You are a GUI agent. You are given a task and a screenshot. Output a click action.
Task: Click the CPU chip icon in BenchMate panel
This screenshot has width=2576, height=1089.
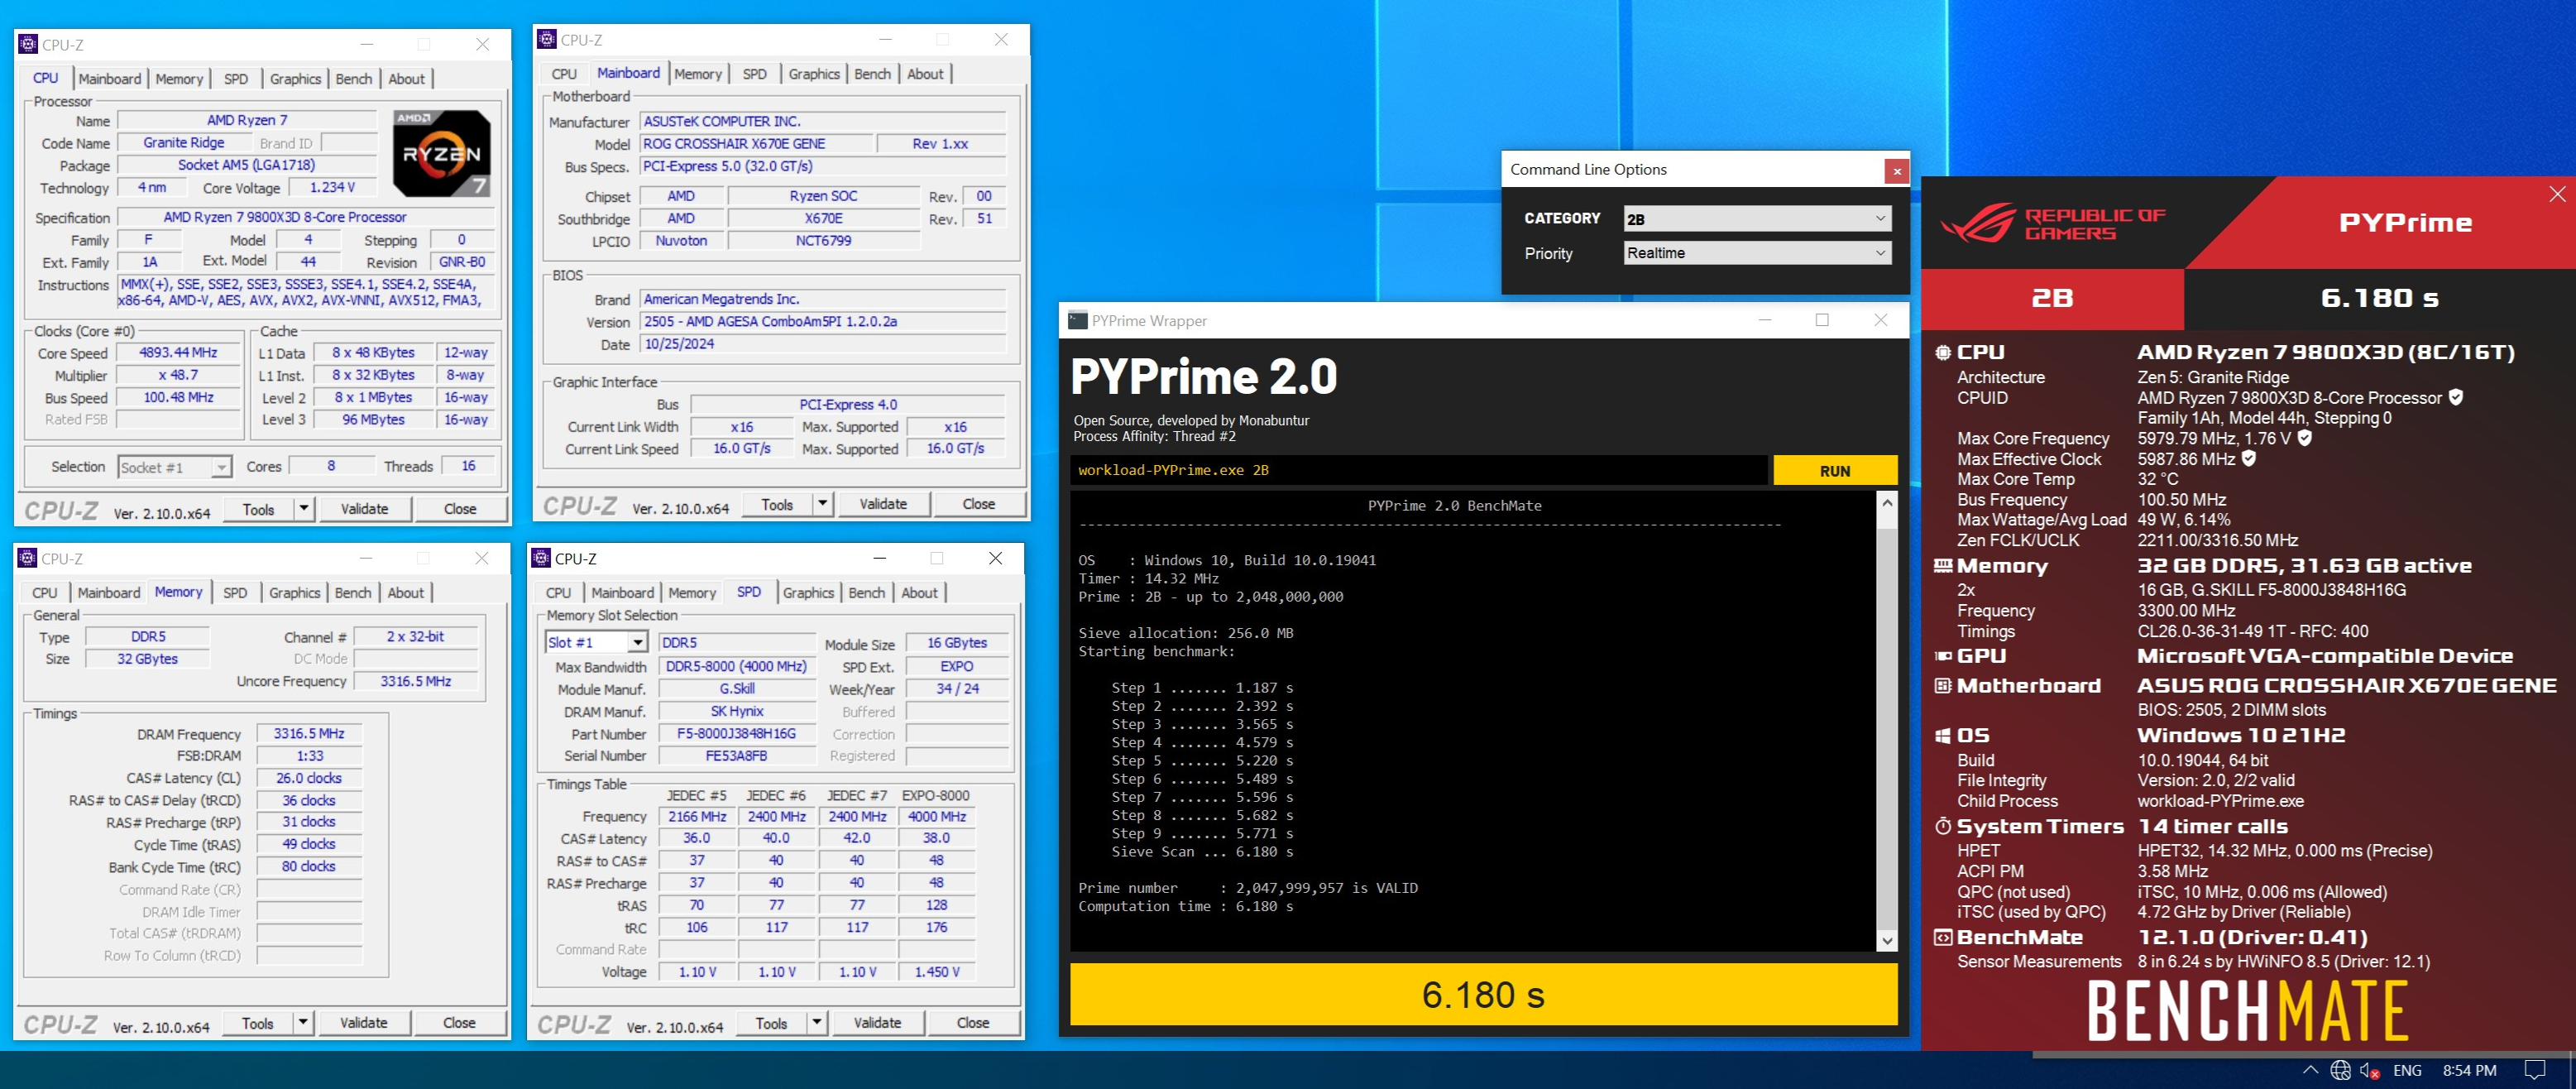click(1943, 352)
